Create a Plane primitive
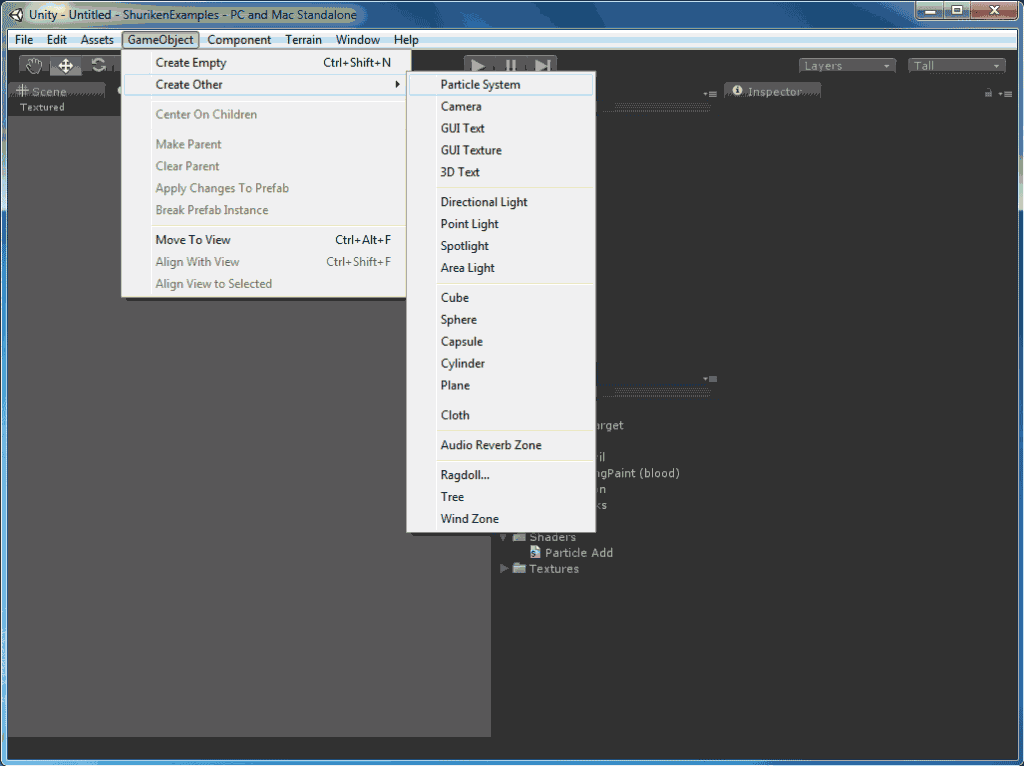This screenshot has width=1024, height=766. tap(501, 385)
